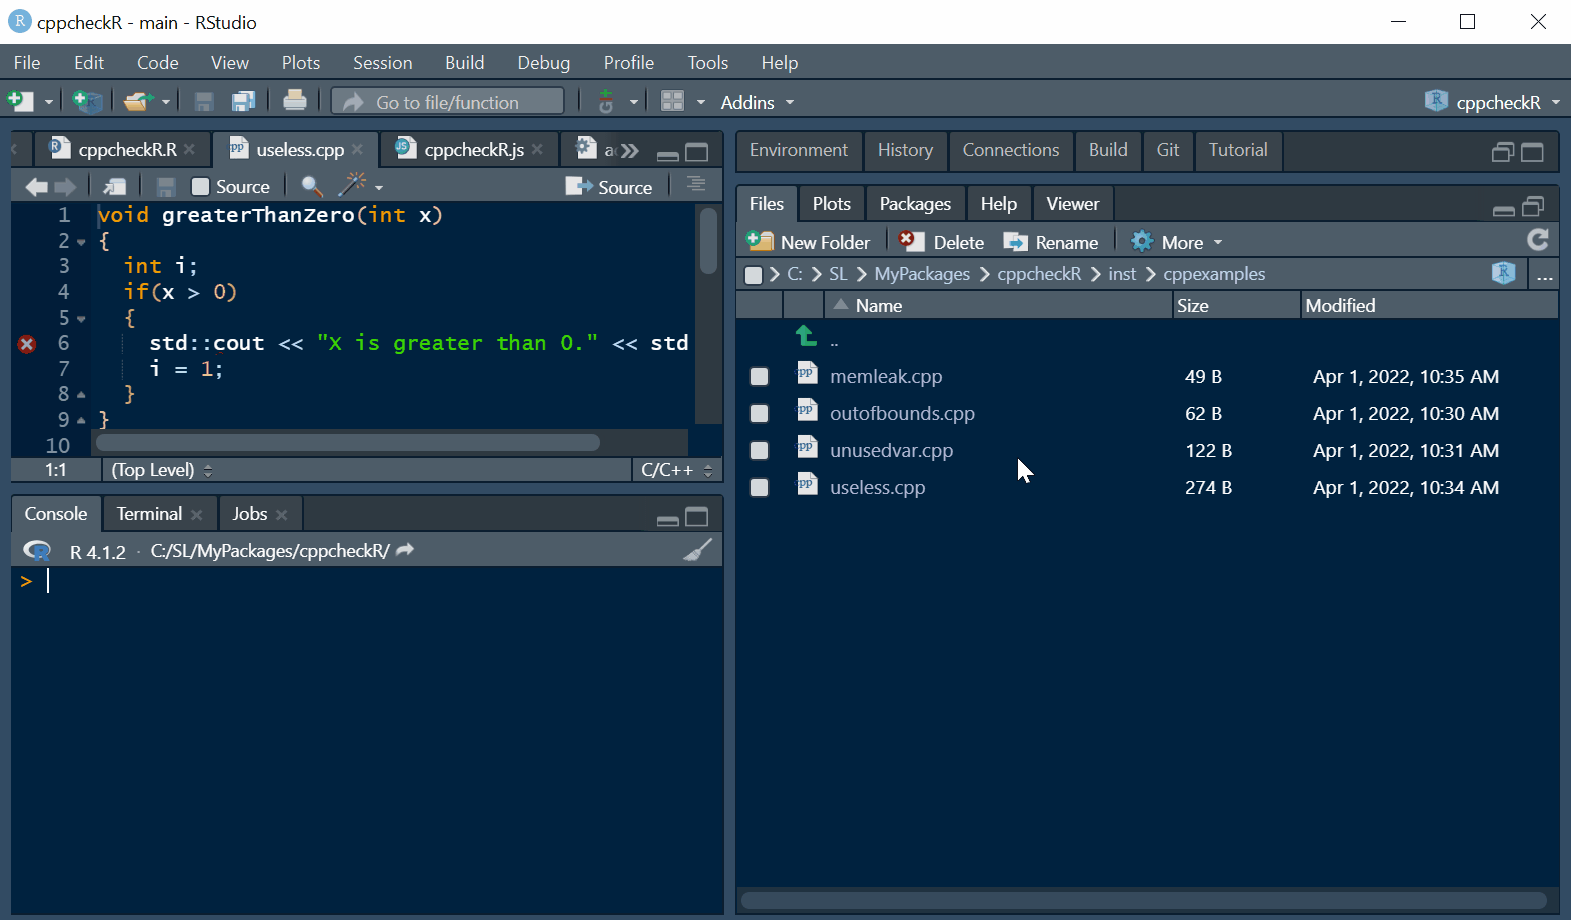Switch to the Terminal tab

(x=149, y=513)
